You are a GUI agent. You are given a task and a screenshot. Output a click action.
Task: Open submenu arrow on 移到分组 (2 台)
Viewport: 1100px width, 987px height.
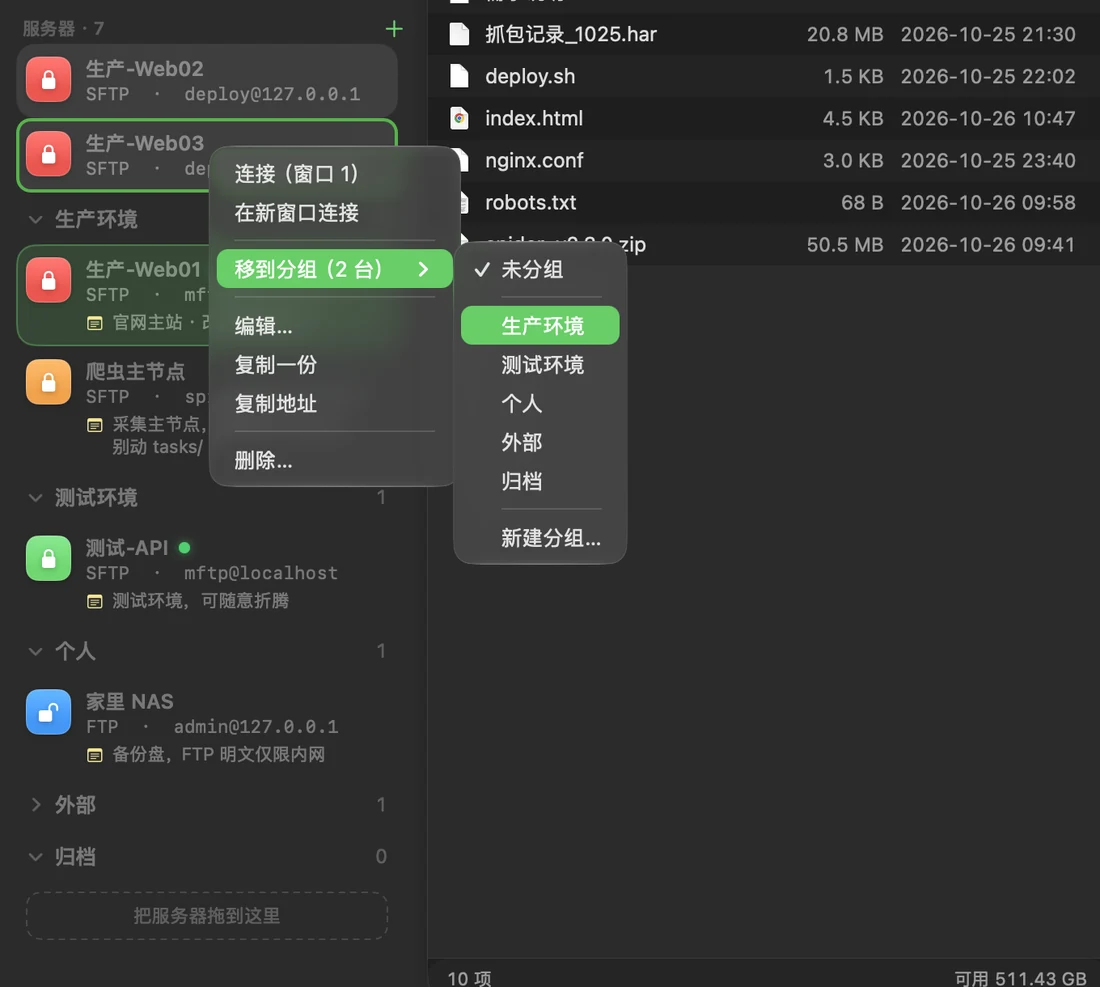(423, 269)
